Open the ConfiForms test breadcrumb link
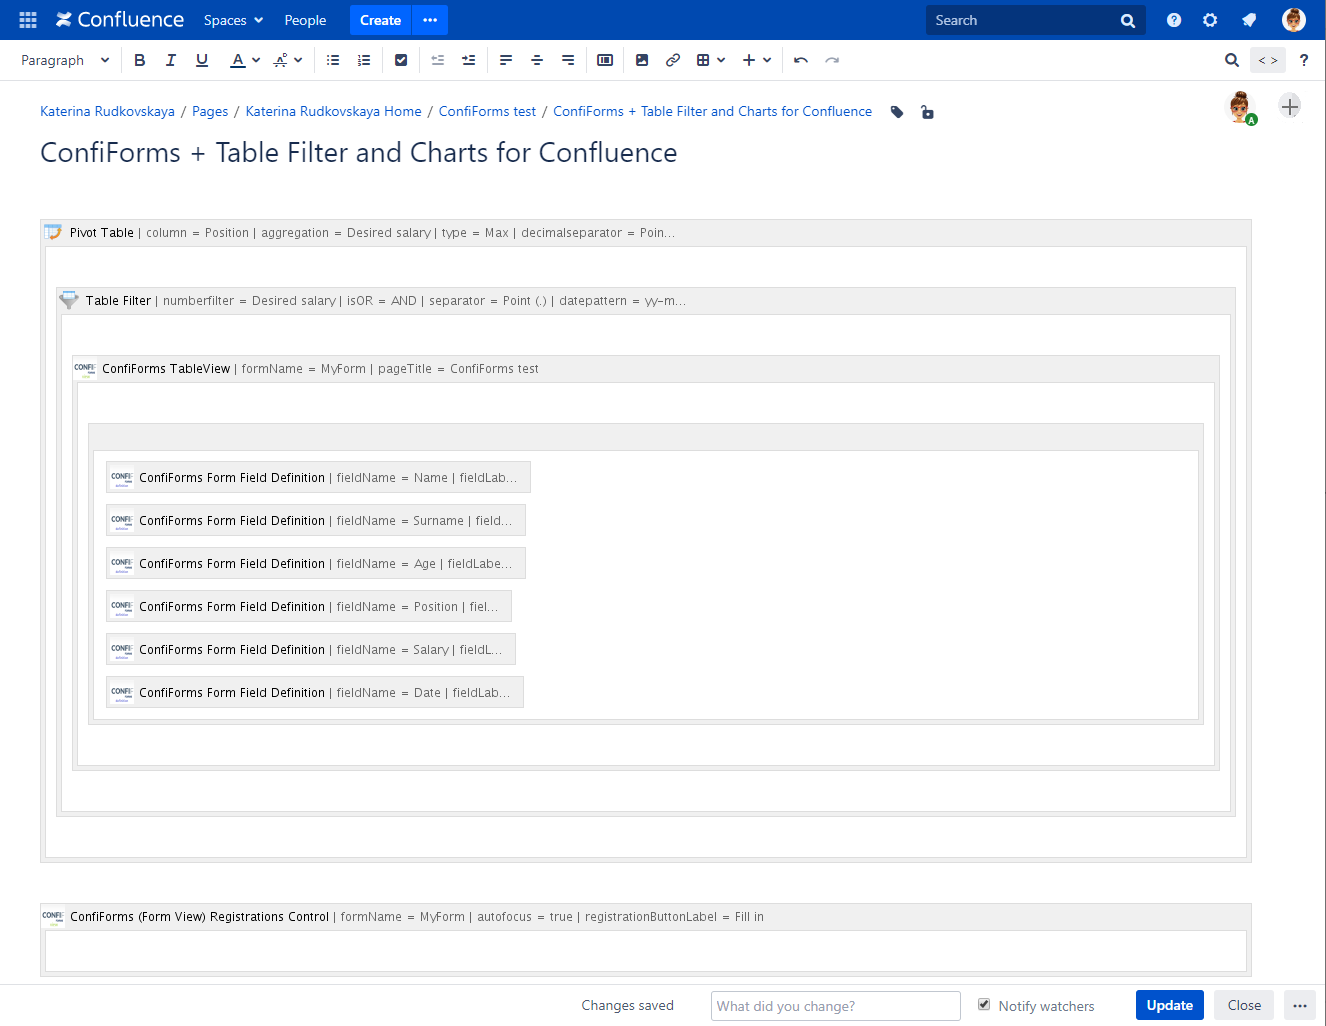Screen dimensions: 1326x1026 pos(487,111)
